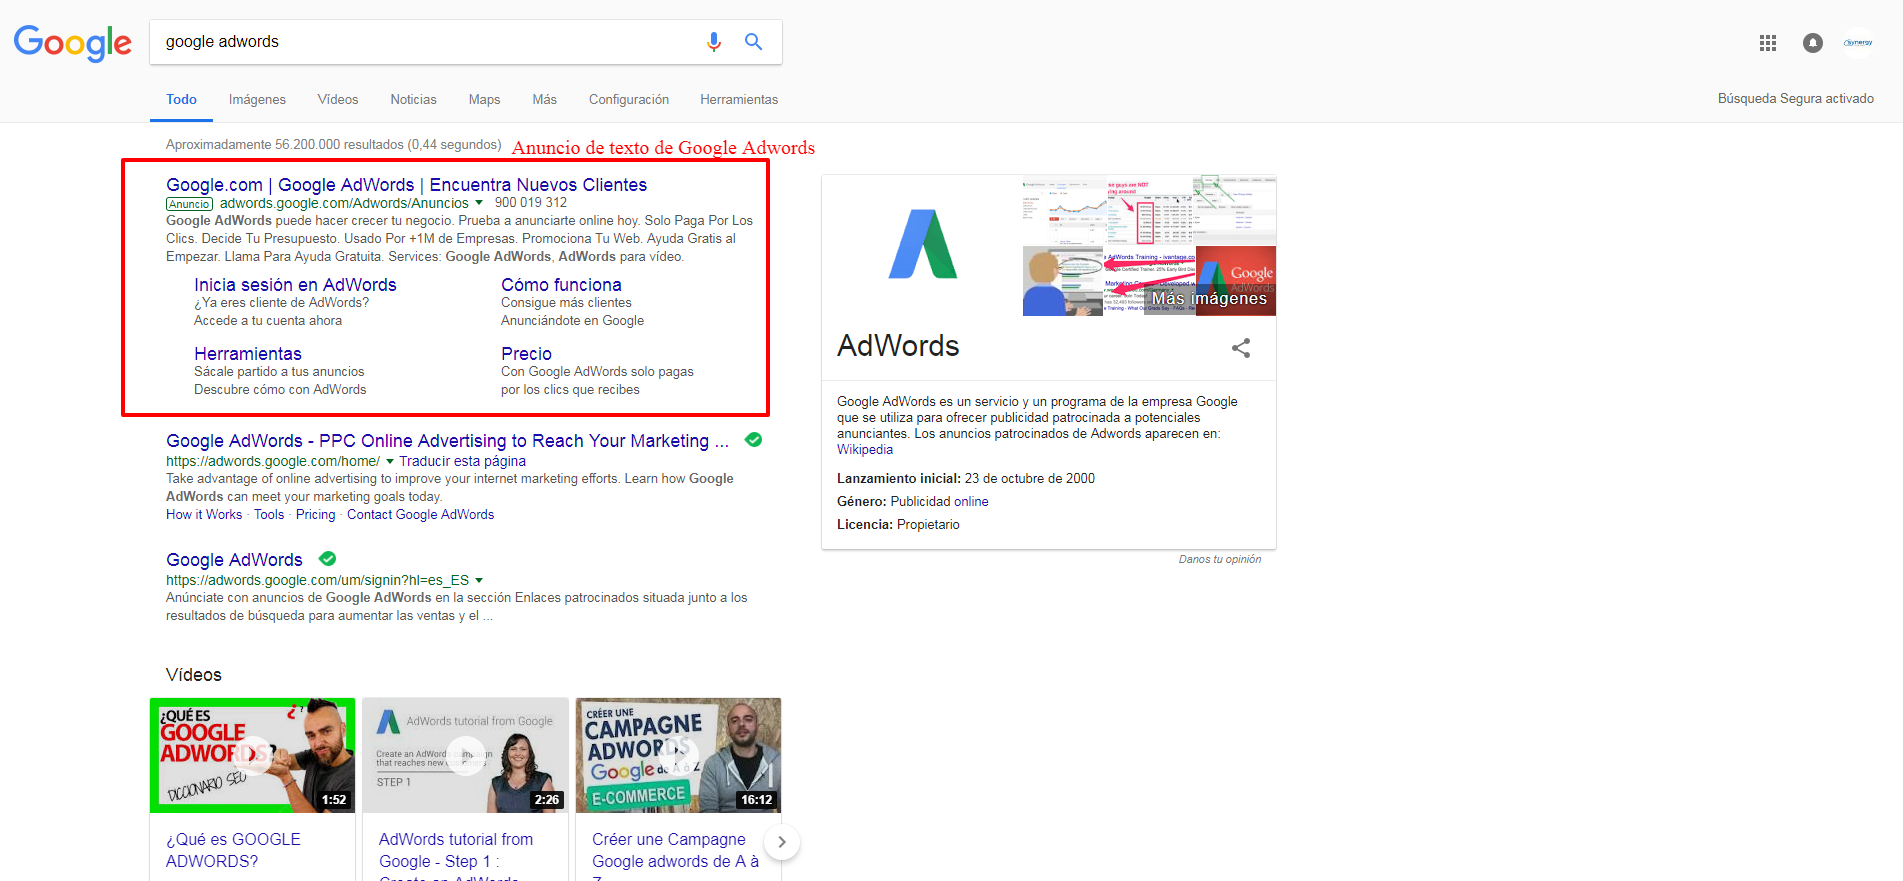This screenshot has width=1903, height=881.
Task: Open the Encuentra Nuevos Clientes ad headline
Action: click(x=406, y=185)
